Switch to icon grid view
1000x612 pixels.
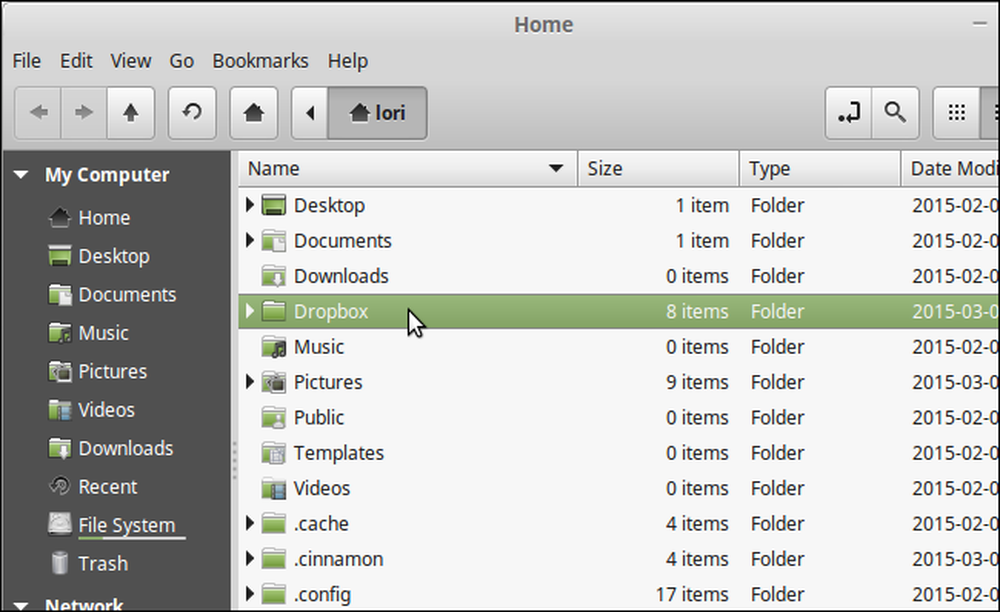pyautogui.click(x=956, y=113)
